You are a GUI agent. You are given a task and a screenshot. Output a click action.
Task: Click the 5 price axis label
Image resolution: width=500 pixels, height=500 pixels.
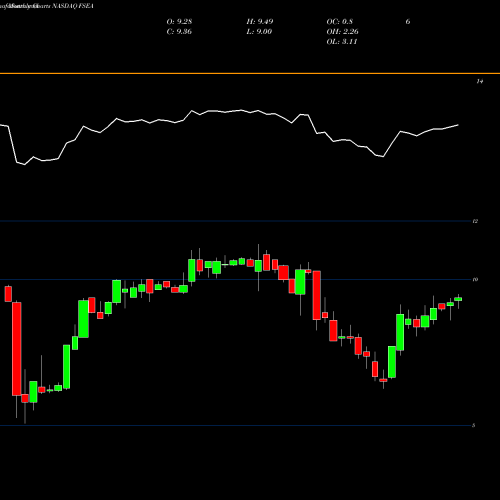pyautogui.click(x=473, y=425)
